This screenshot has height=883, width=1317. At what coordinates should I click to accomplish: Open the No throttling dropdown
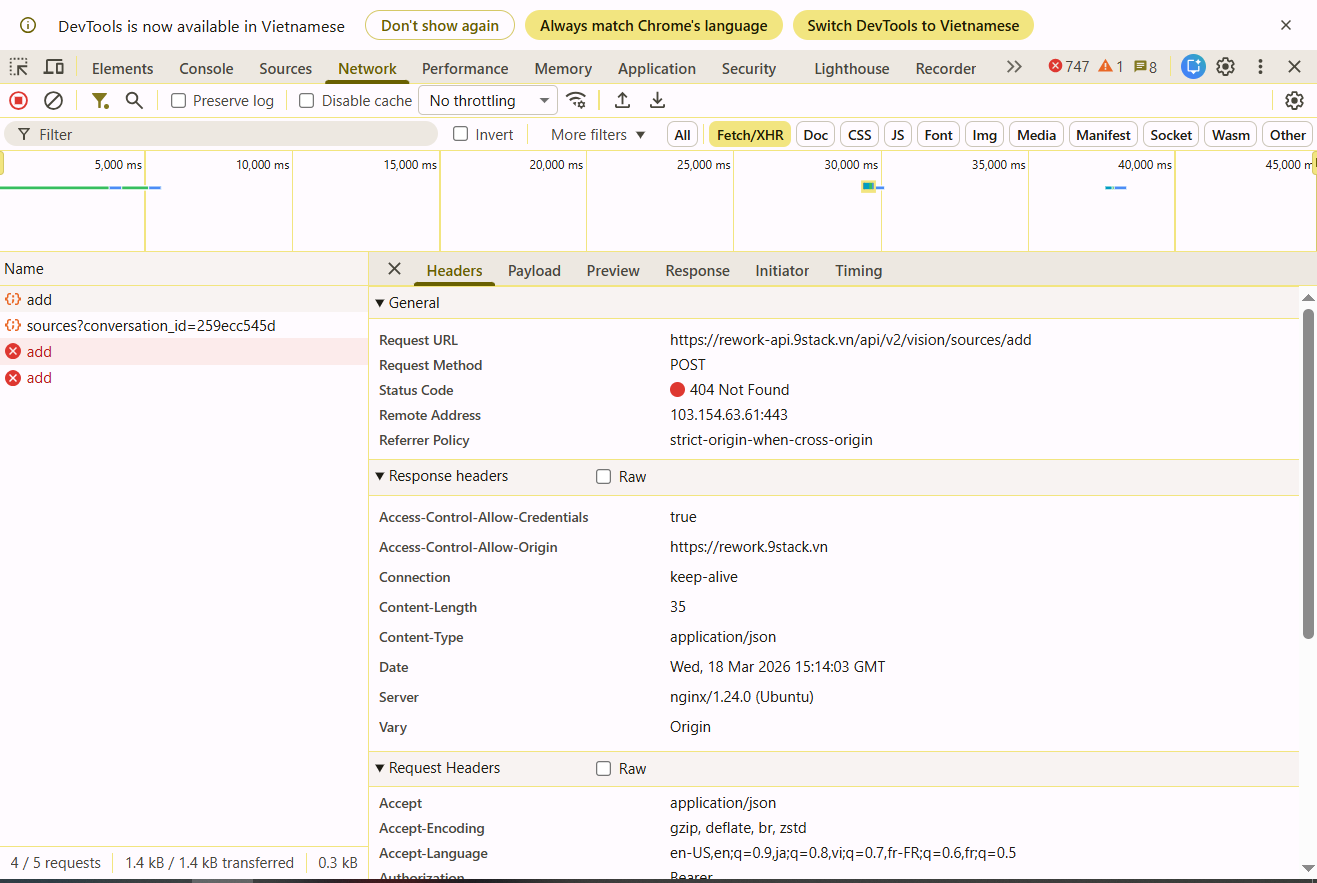tap(489, 100)
